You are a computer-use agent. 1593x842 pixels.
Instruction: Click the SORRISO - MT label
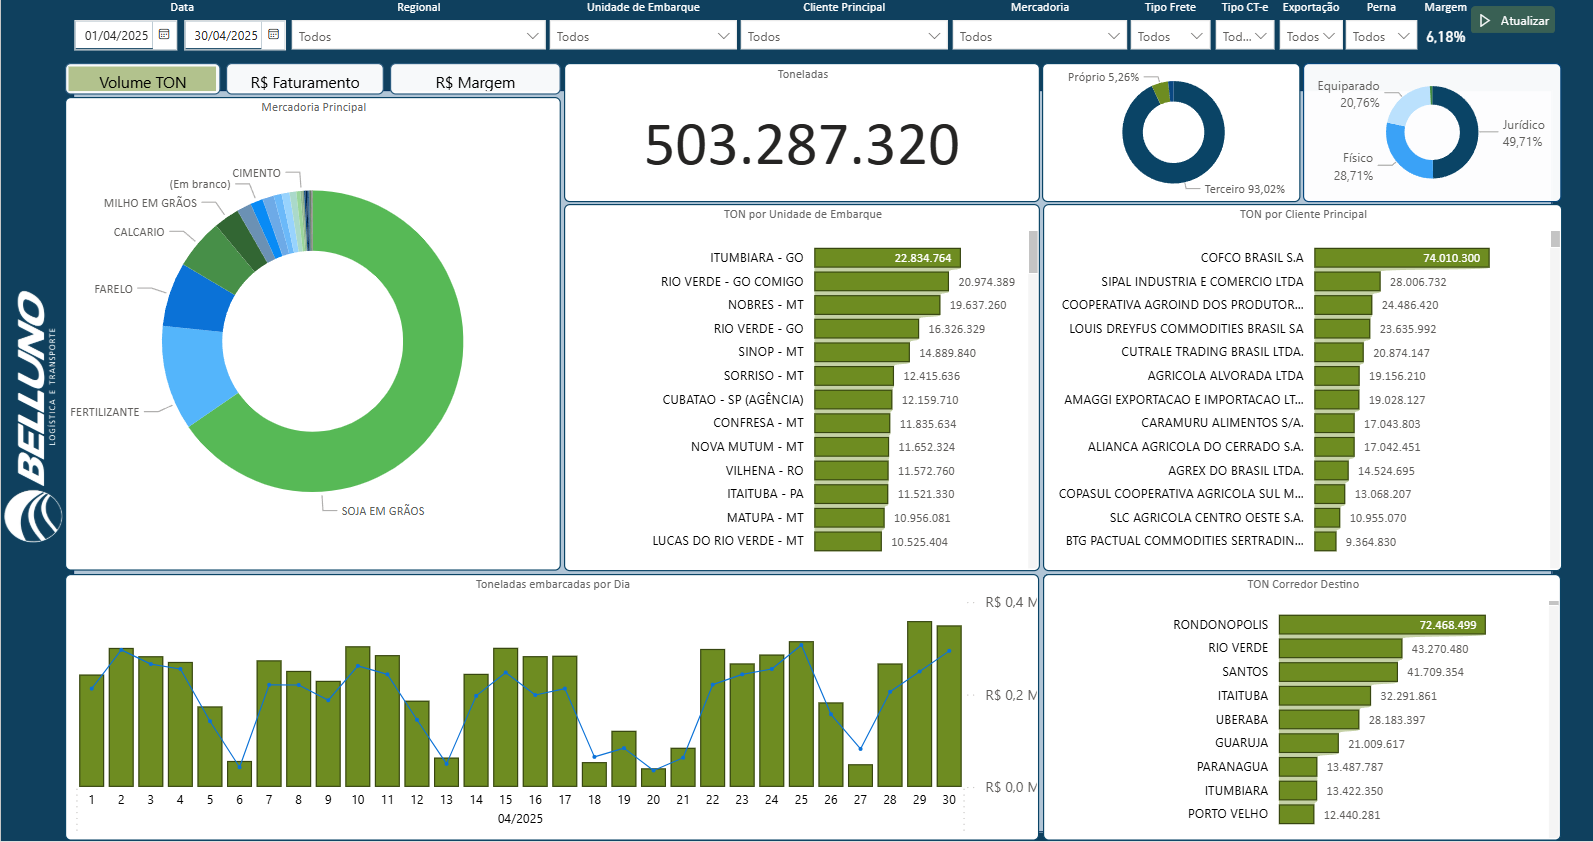pyautogui.click(x=763, y=376)
